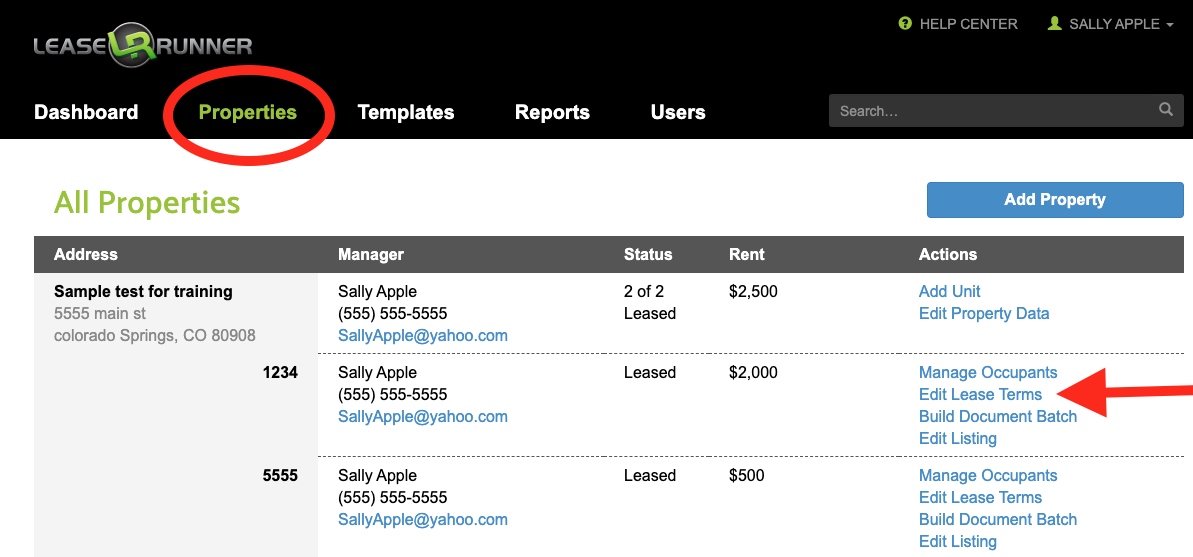
Task: Open Edit Property Data link
Action: pyautogui.click(x=983, y=313)
